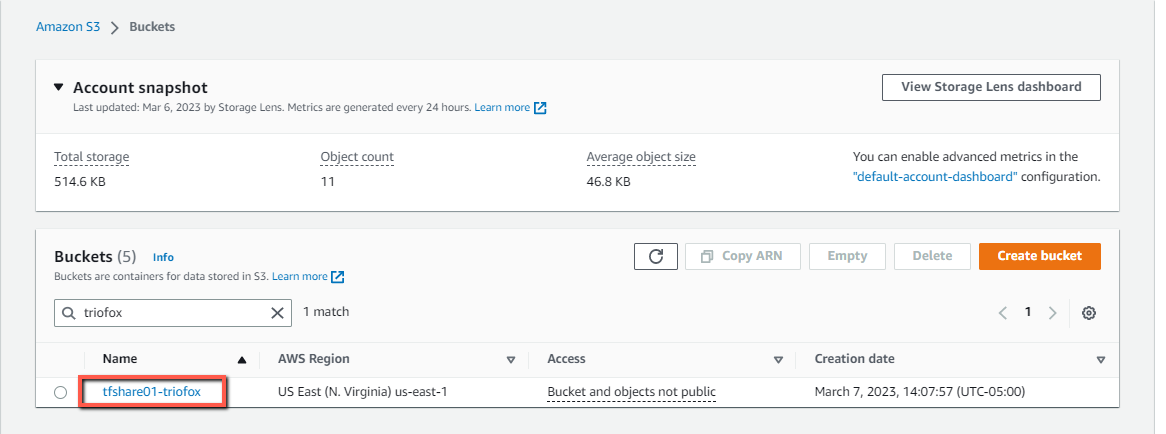Go to next page of buckets
Screen dimensions: 1166x434
pos(1052,313)
